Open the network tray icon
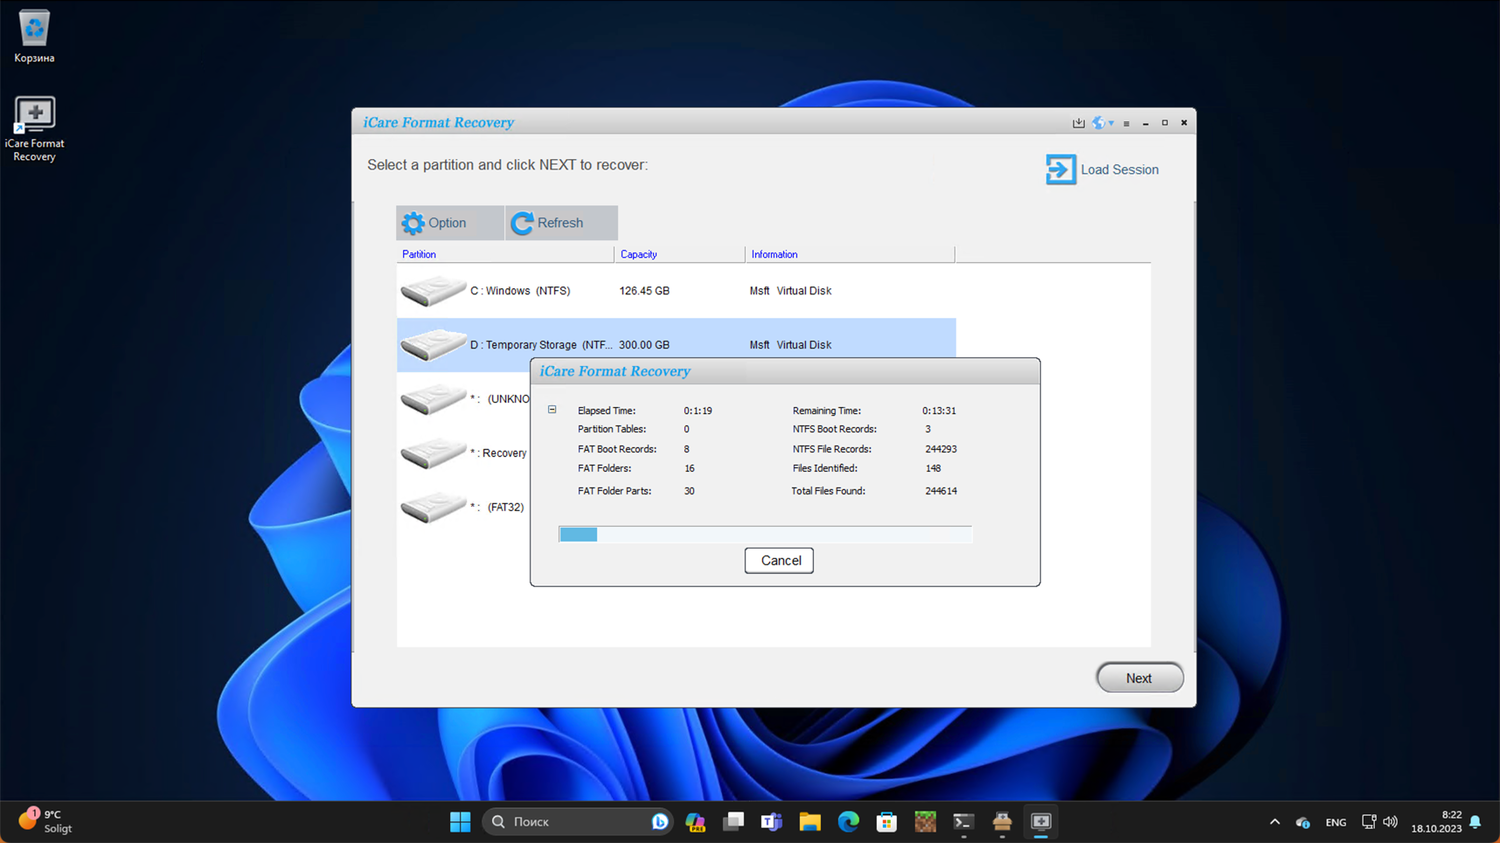 [x=1368, y=822]
